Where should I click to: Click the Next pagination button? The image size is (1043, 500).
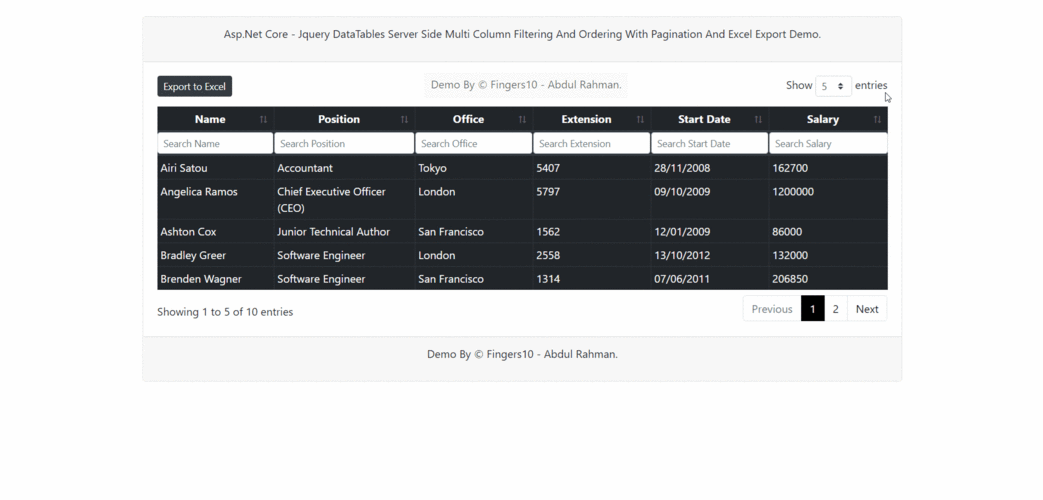pyautogui.click(x=866, y=309)
